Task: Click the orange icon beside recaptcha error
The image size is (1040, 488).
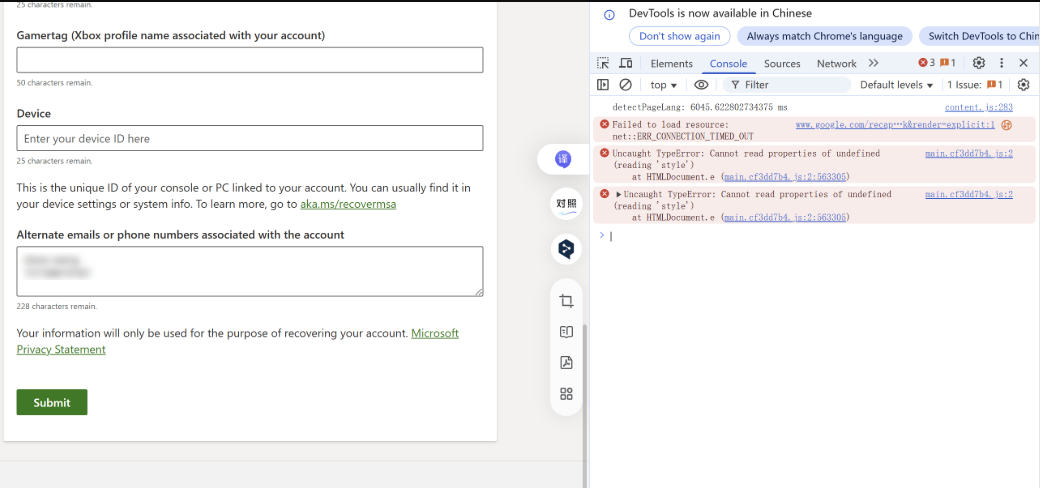Action: (1006, 125)
